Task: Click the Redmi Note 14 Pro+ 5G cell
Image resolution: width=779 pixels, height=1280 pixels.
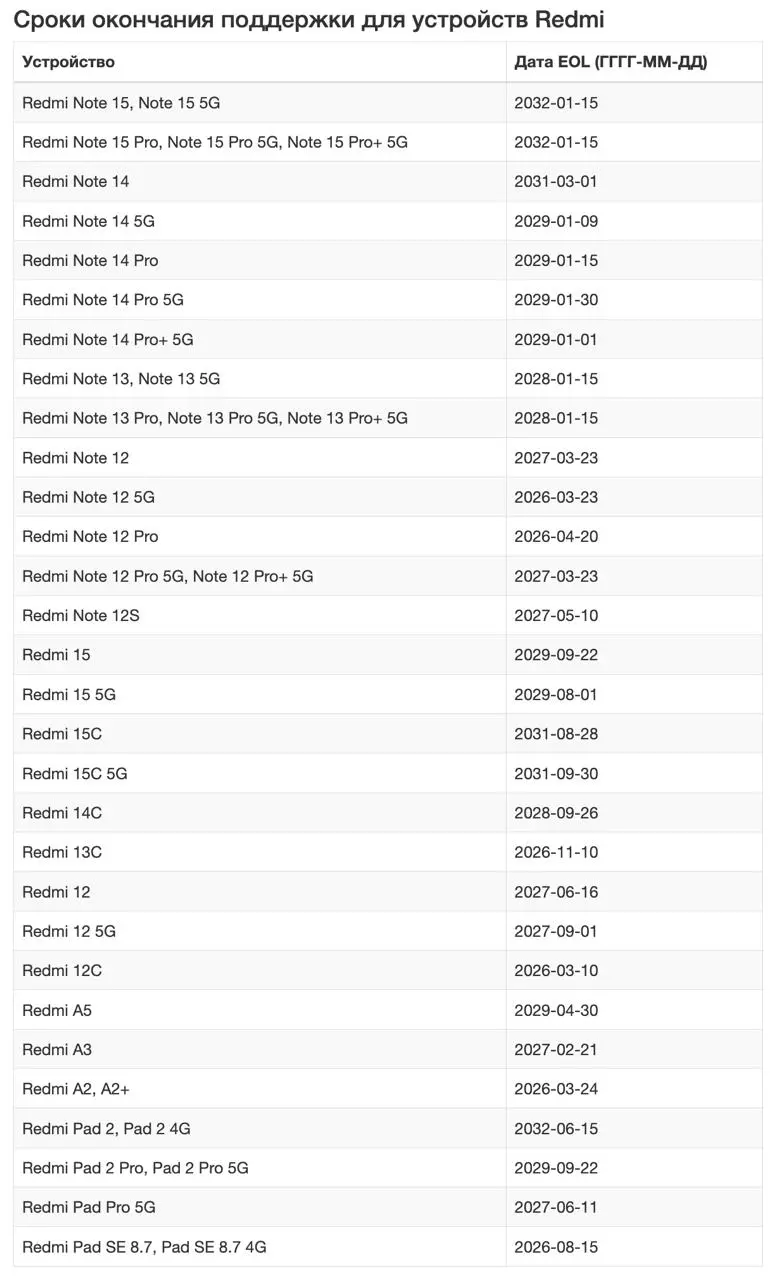Action: pyautogui.click(x=260, y=339)
